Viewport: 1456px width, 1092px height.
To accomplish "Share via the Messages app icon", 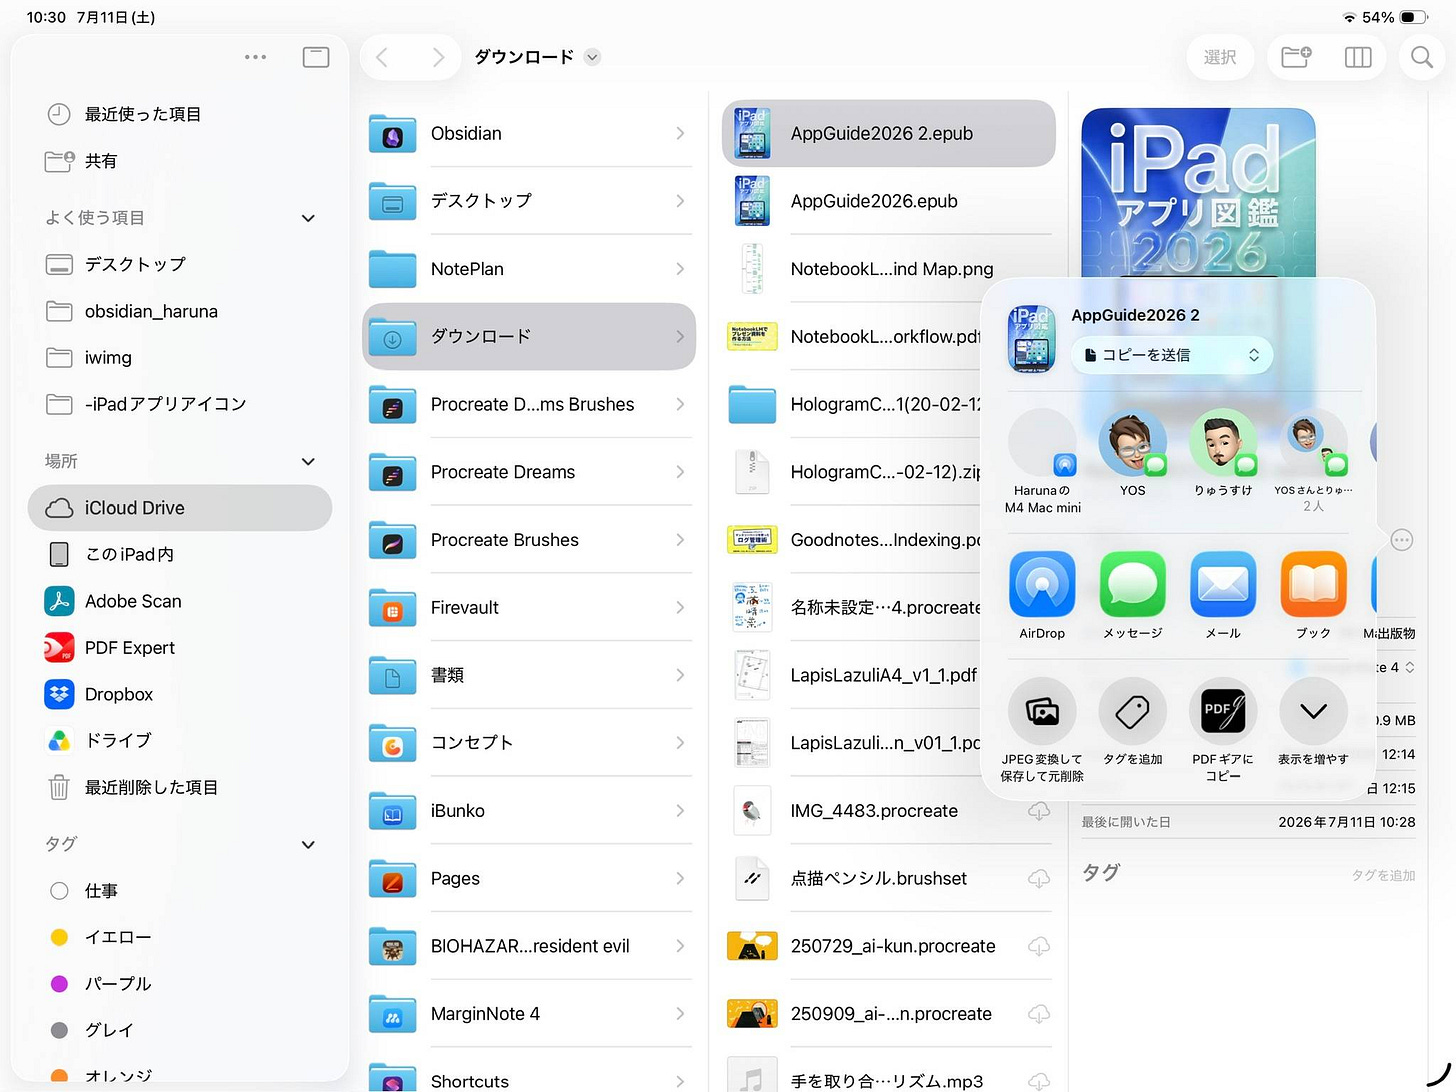I will pyautogui.click(x=1133, y=584).
